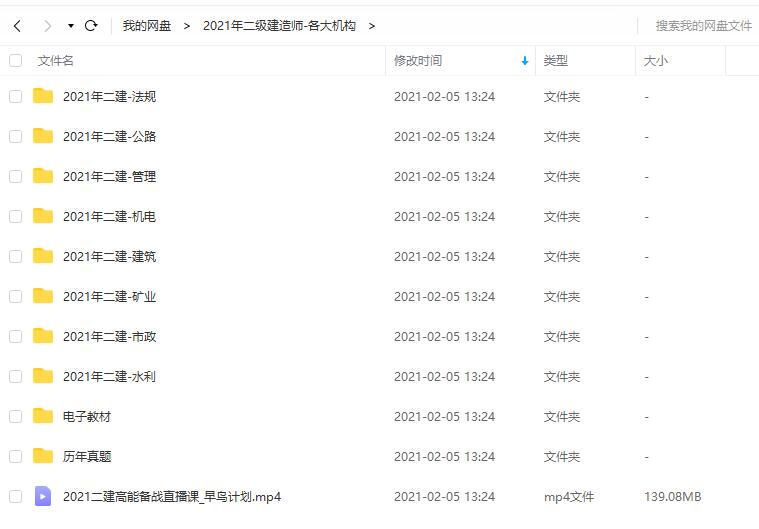Tick the checkbox for 2021年二建-水利
The image size is (759, 529).
pyautogui.click(x=15, y=376)
